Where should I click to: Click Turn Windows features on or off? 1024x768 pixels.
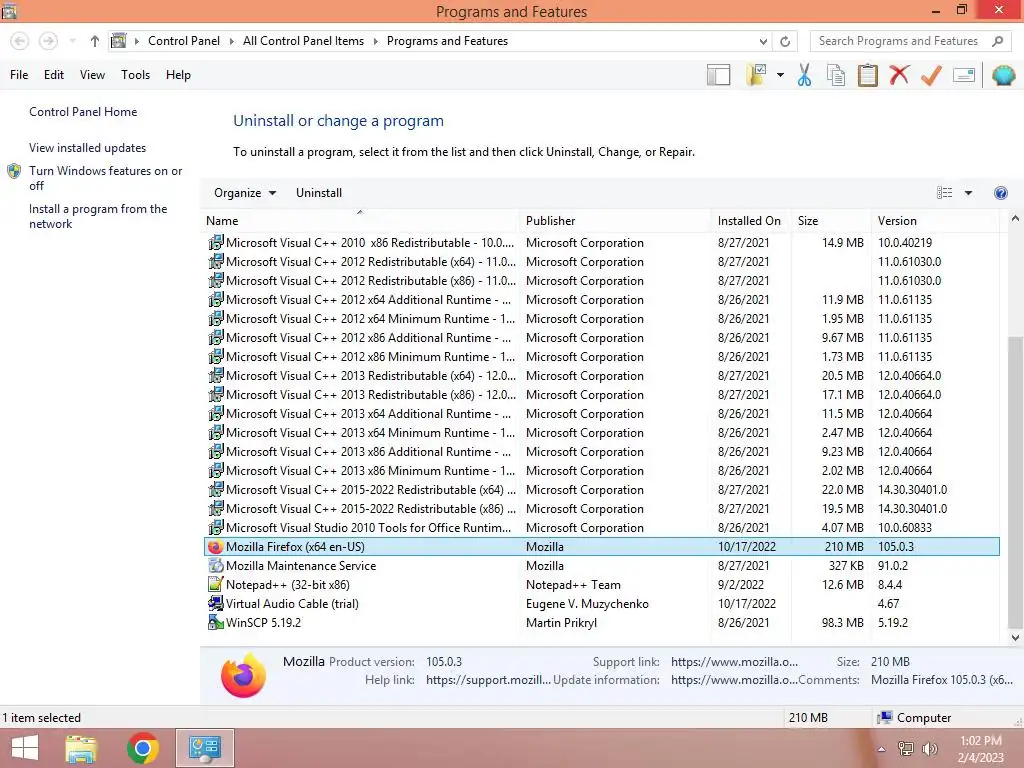coord(105,178)
